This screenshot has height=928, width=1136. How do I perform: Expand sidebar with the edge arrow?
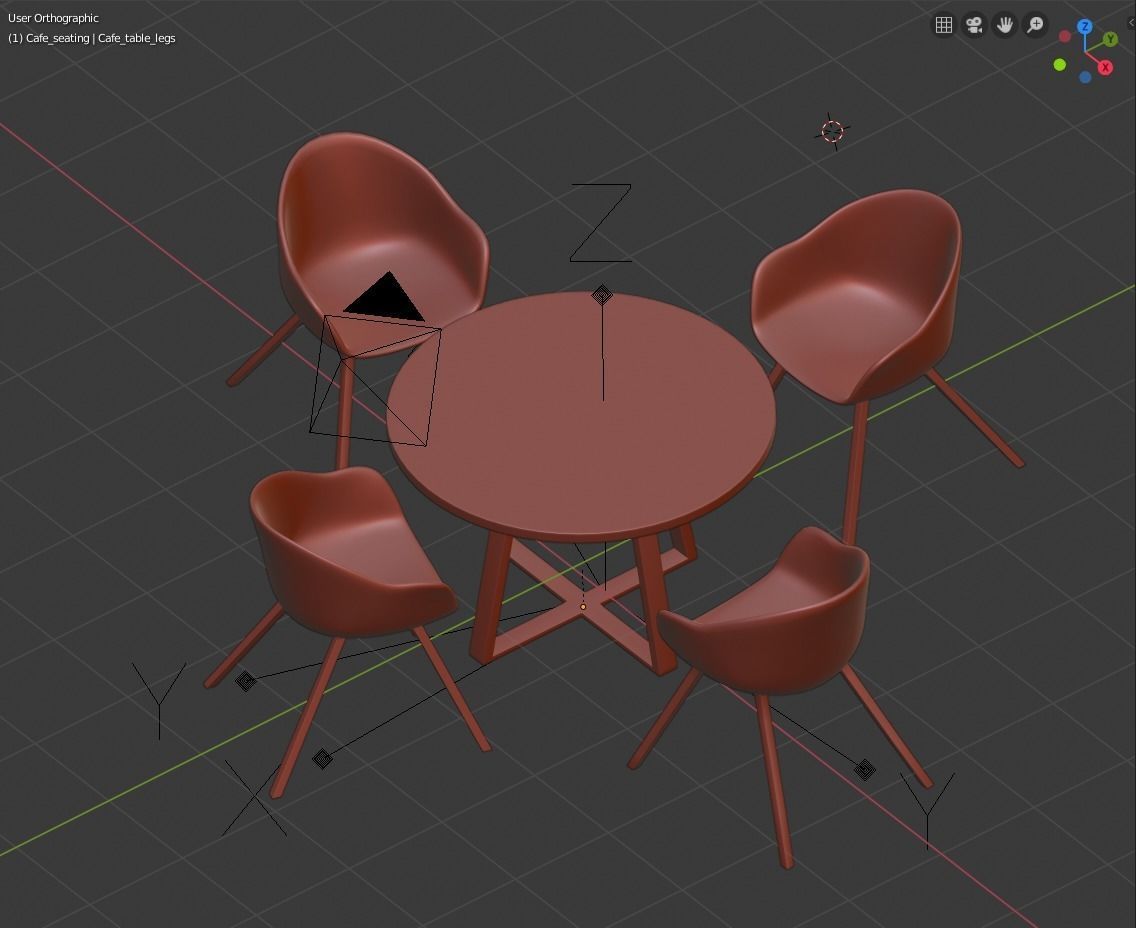1131,22
